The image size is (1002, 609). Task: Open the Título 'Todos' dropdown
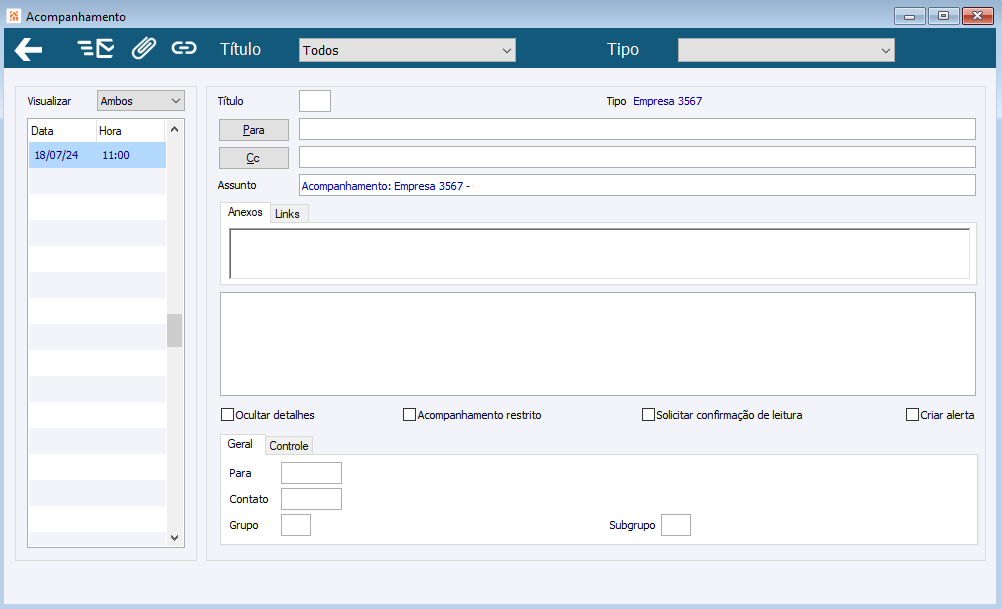click(x=407, y=50)
